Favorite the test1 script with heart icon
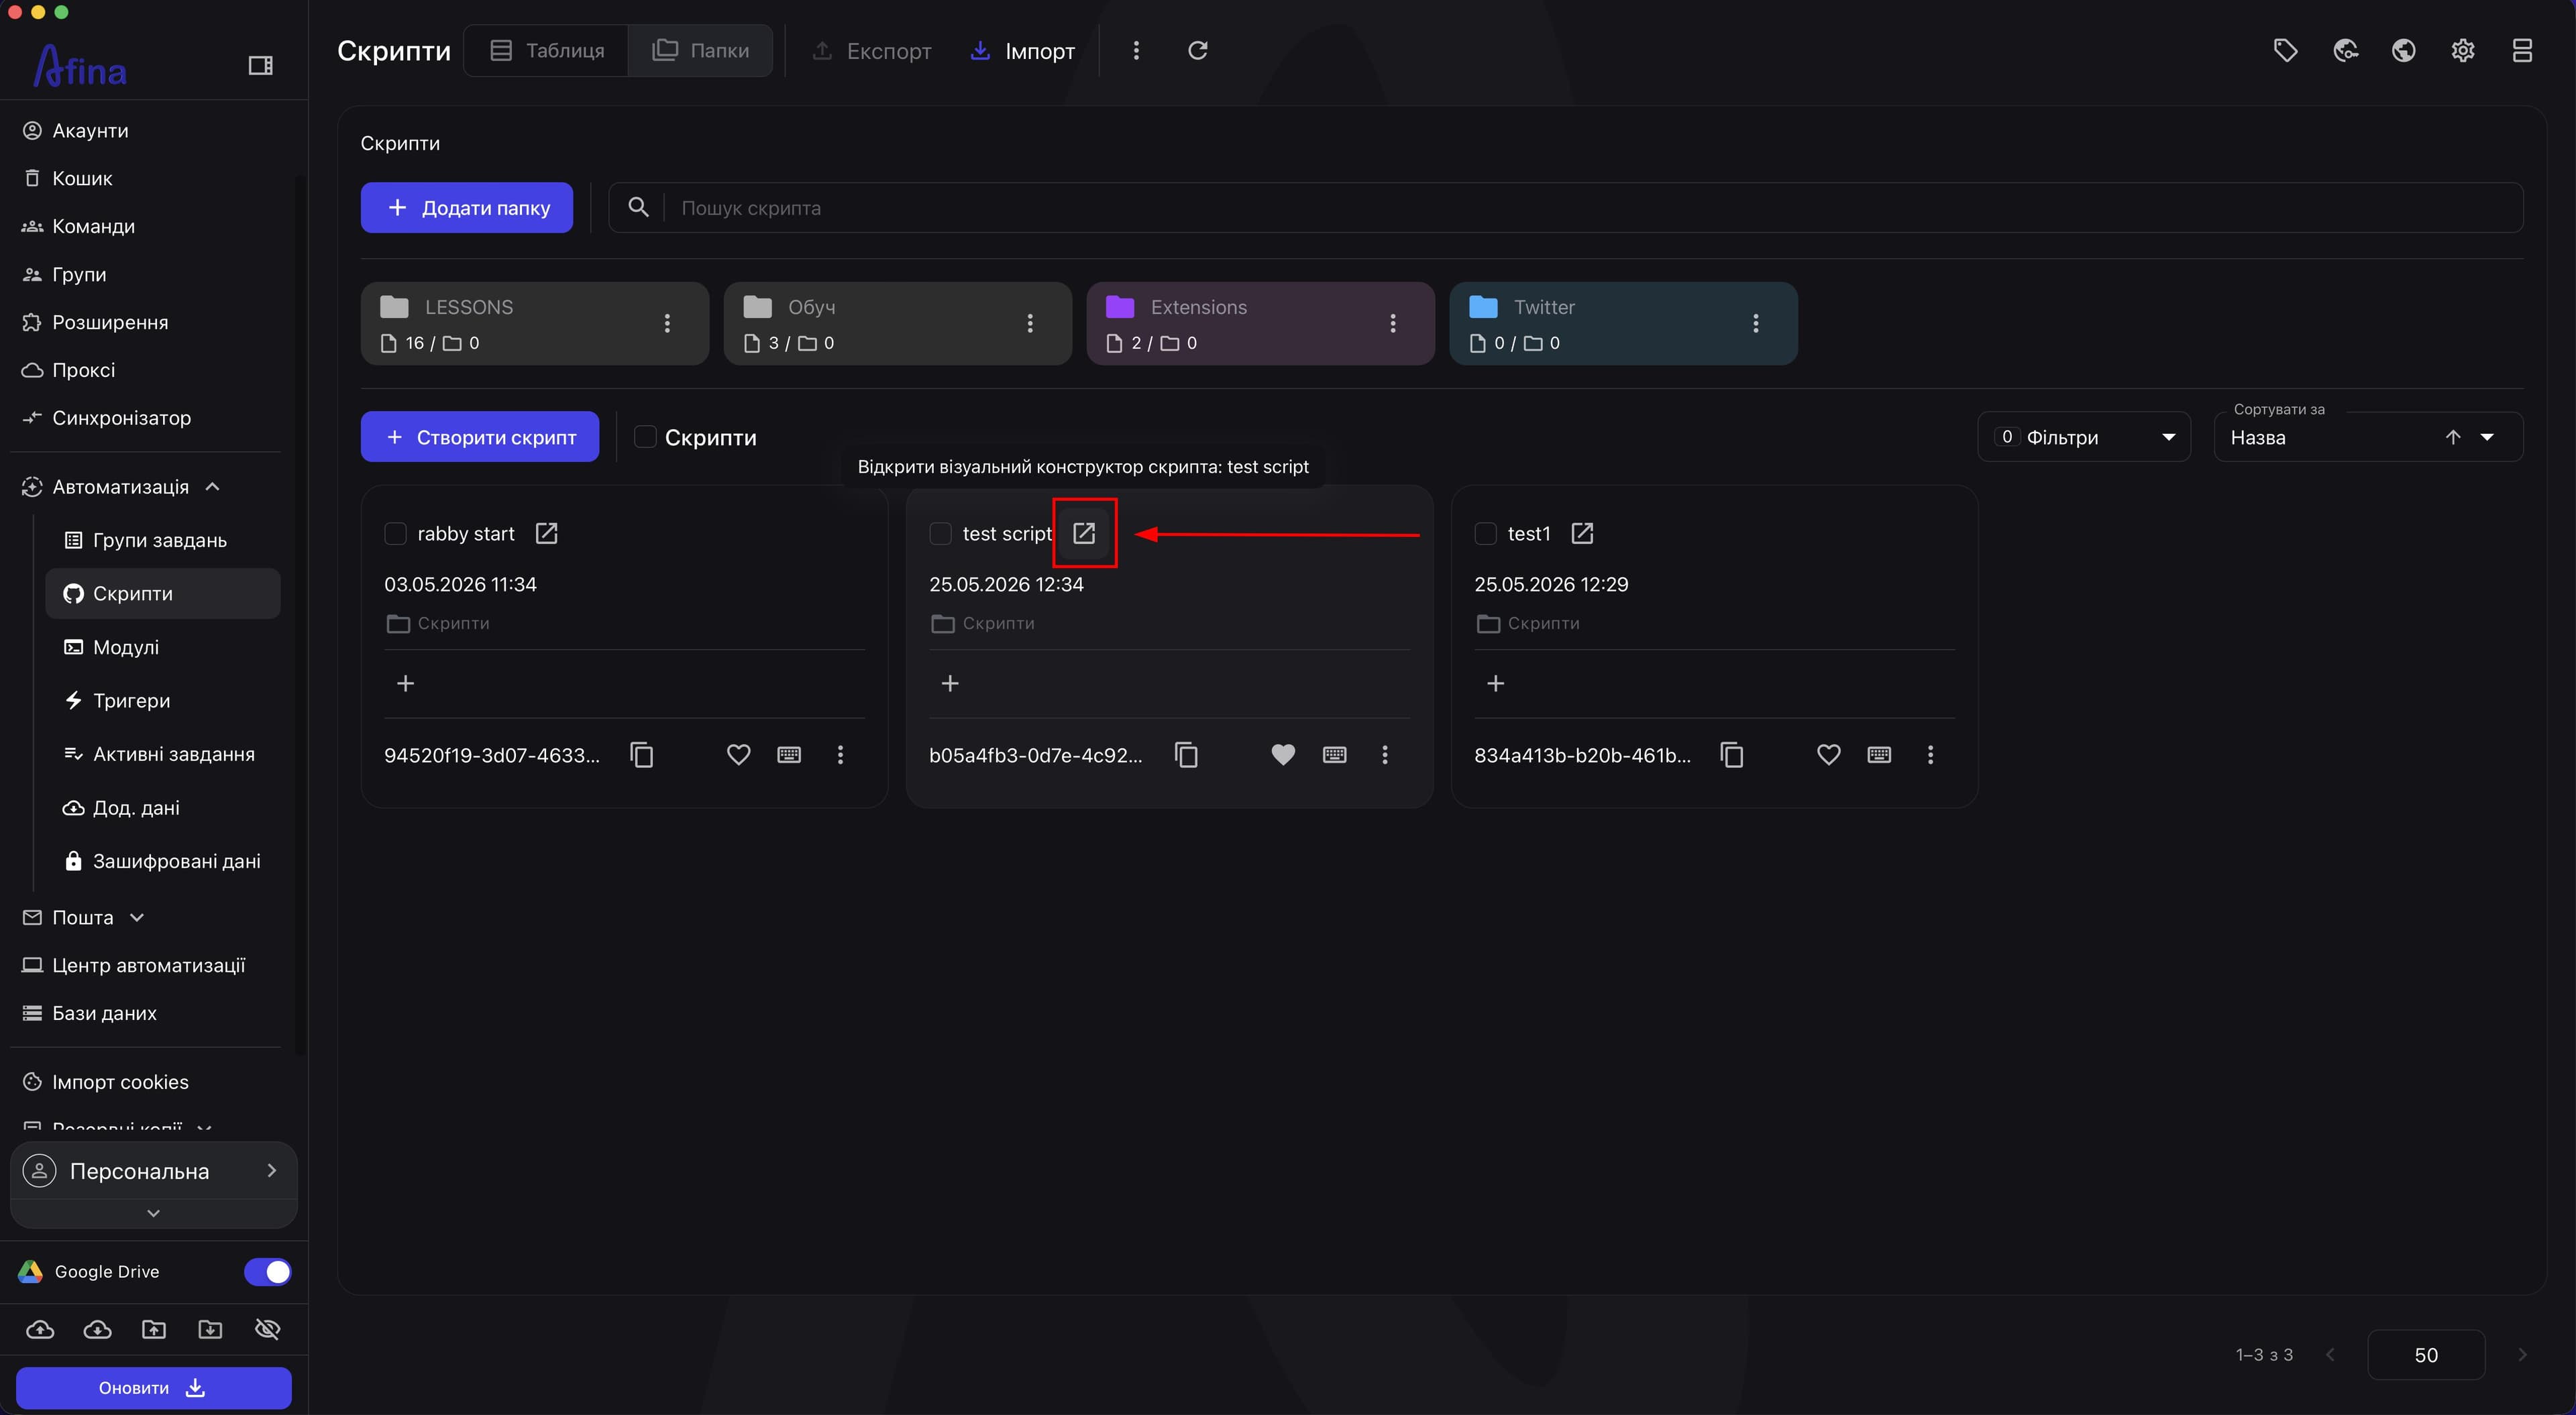Image resolution: width=2576 pixels, height=1415 pixels. [x=1828, y=755]
